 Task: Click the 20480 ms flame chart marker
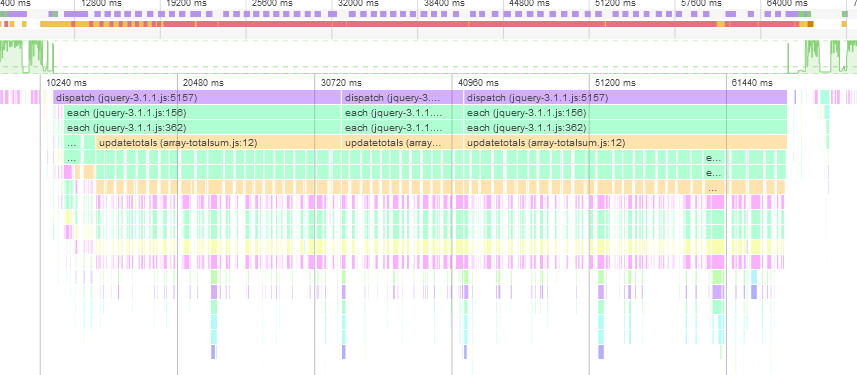click(203, 83)
